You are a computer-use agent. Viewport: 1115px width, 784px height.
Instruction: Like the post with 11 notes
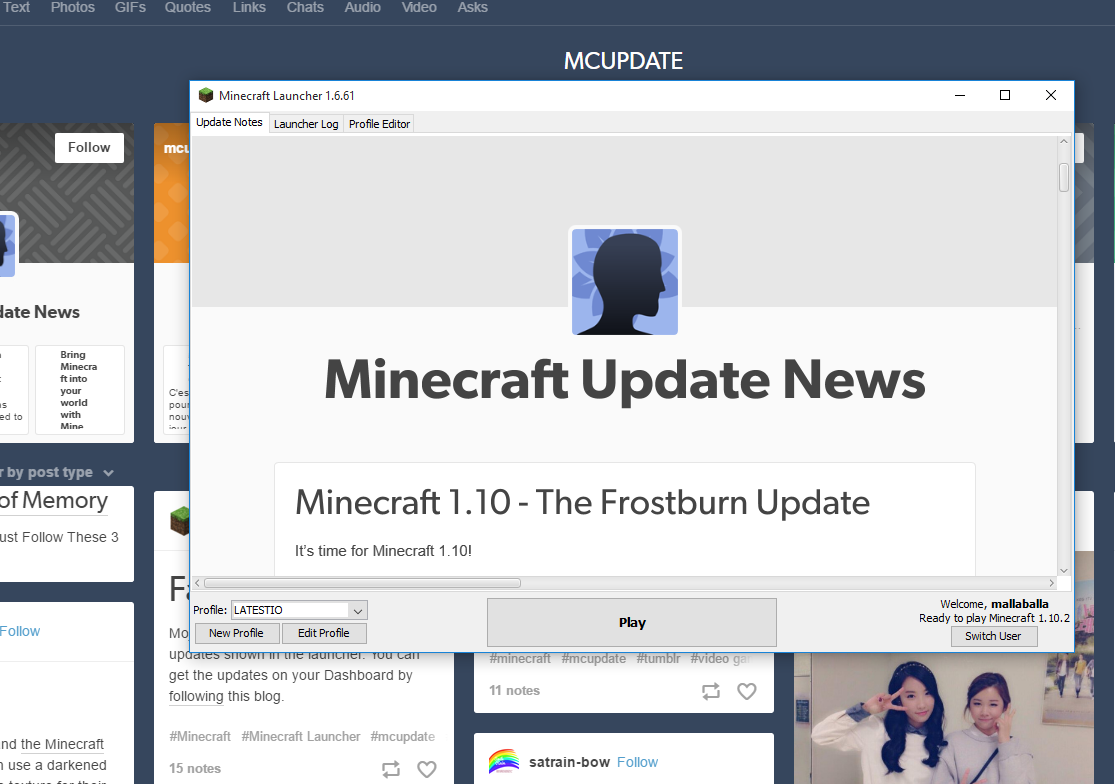(x=747, y=691)
